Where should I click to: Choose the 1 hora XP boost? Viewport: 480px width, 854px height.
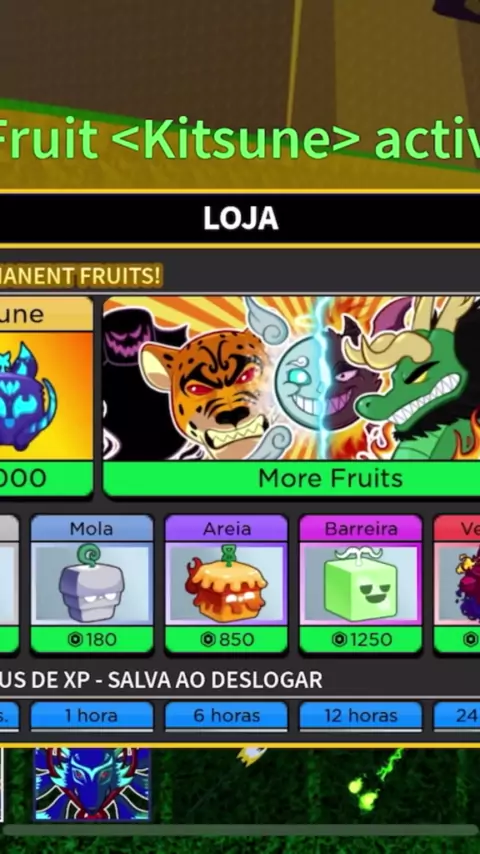click(92, 716)
